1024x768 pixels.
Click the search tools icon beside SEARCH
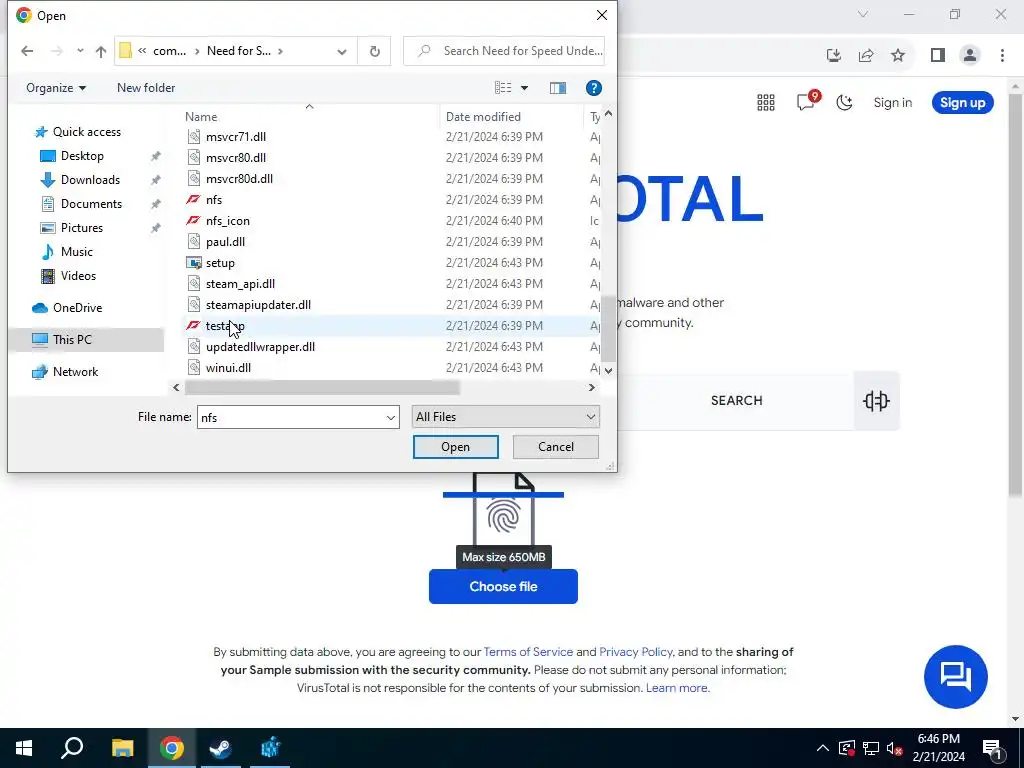(876, 400)
